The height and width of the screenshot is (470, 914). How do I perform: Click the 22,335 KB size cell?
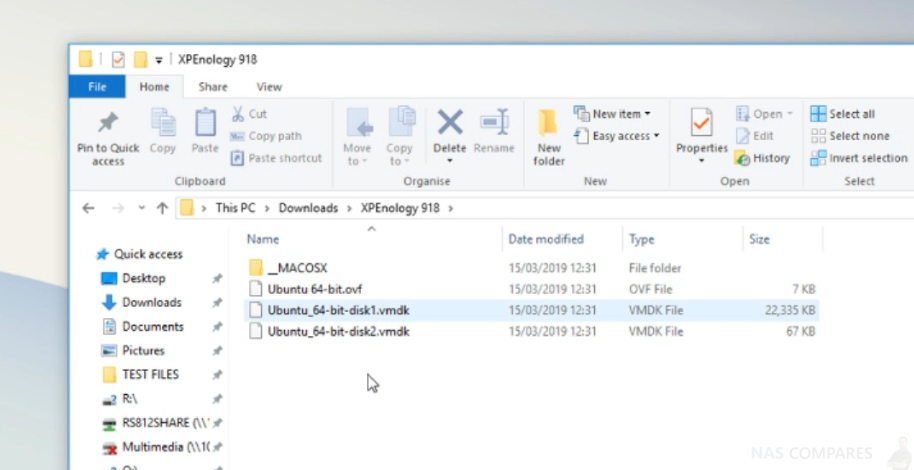(x=790, y=310)
